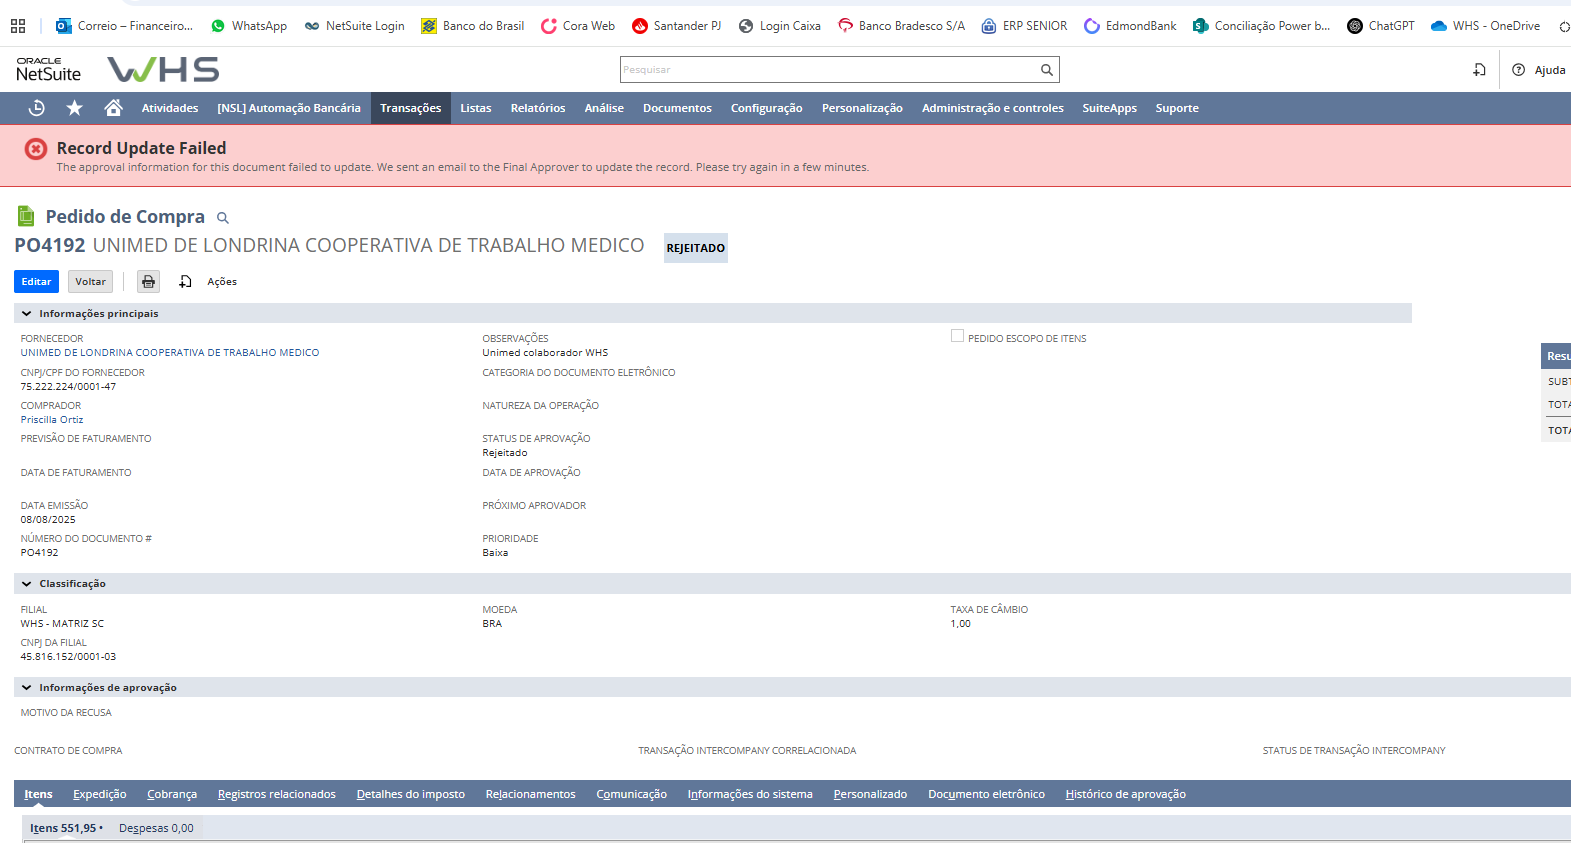Screen dimensions: 1571x843
Task: Toggle the Pedido Escopo de Itens checkbox
Action: point(957,337)
